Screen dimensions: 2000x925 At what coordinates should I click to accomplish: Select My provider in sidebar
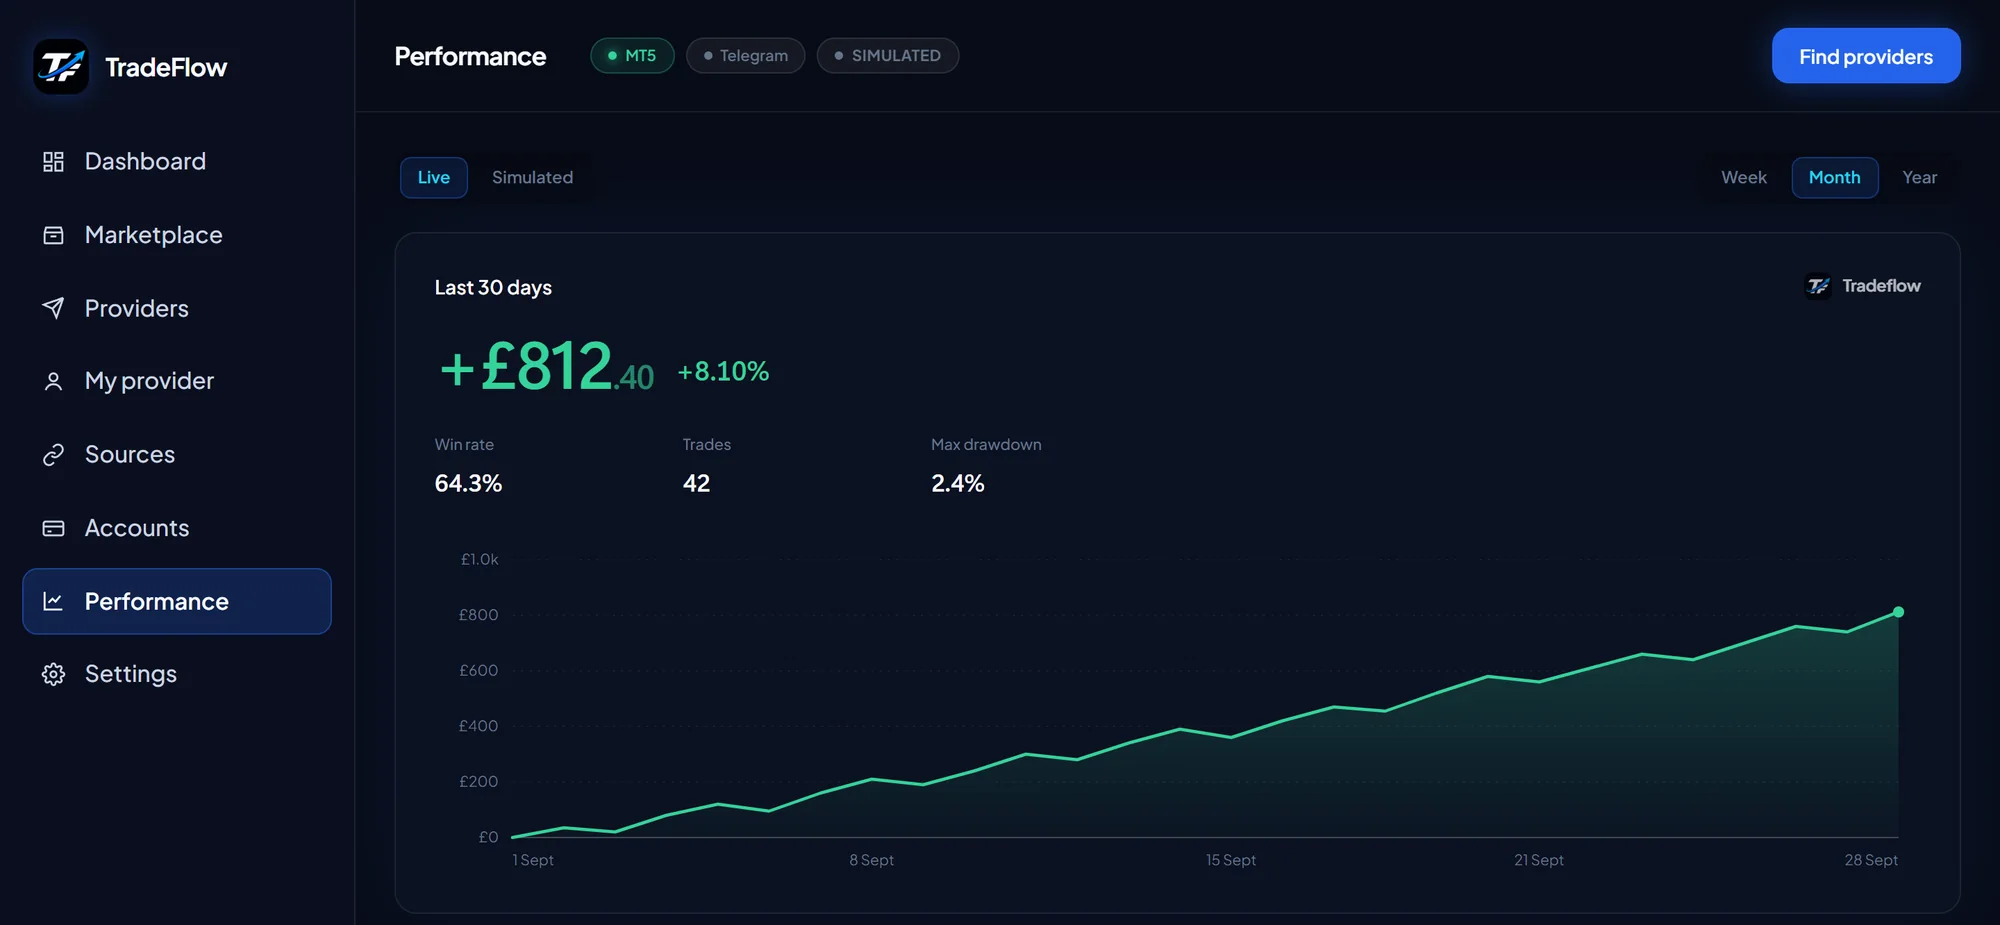click(x=177, y=381)
